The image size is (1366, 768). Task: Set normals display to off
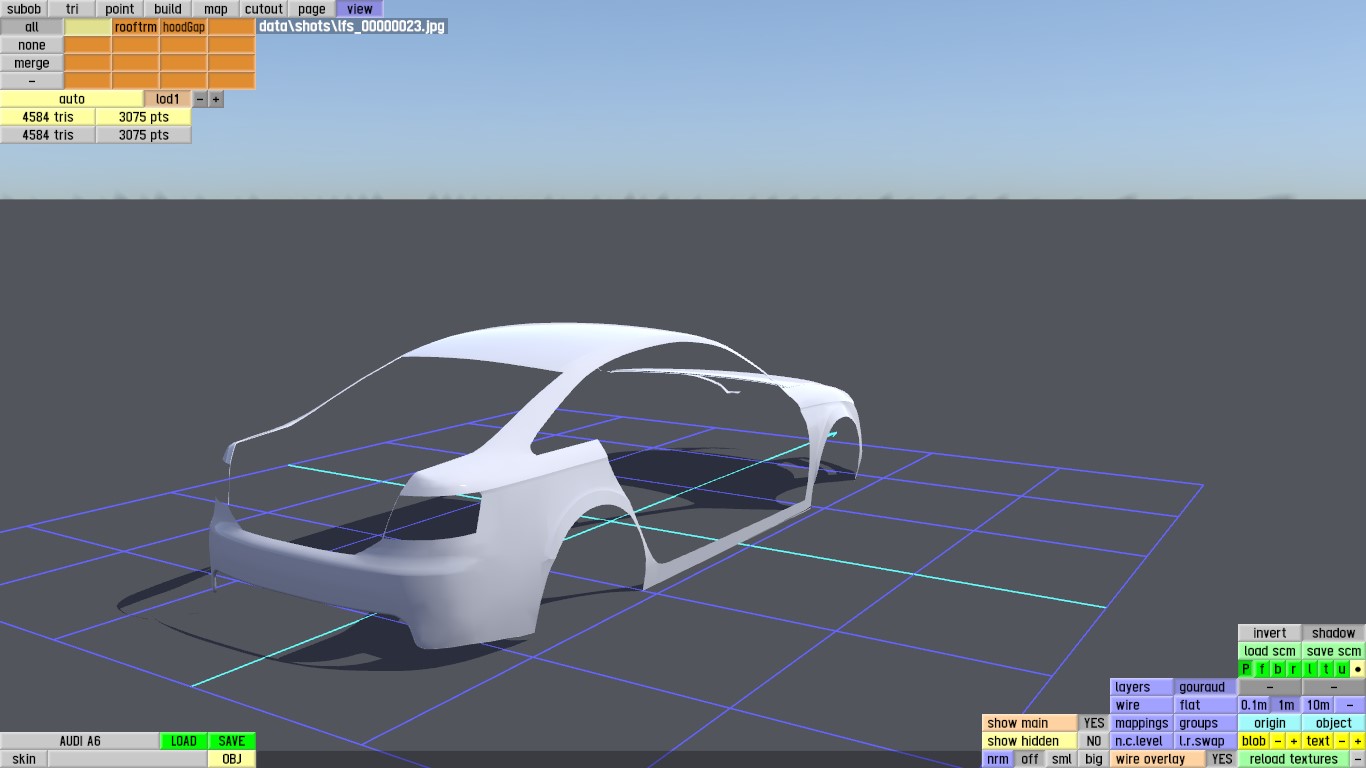click(1030, 759)
